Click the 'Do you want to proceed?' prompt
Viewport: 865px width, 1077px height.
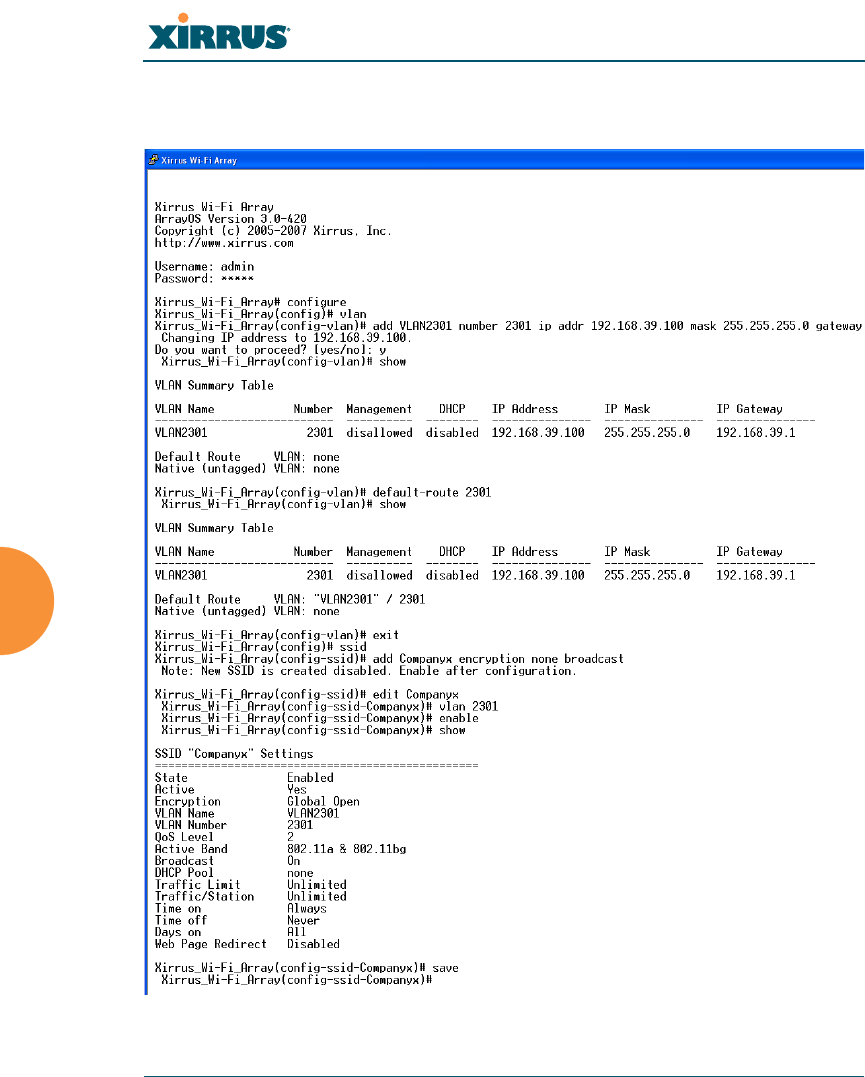click(270, 350)
